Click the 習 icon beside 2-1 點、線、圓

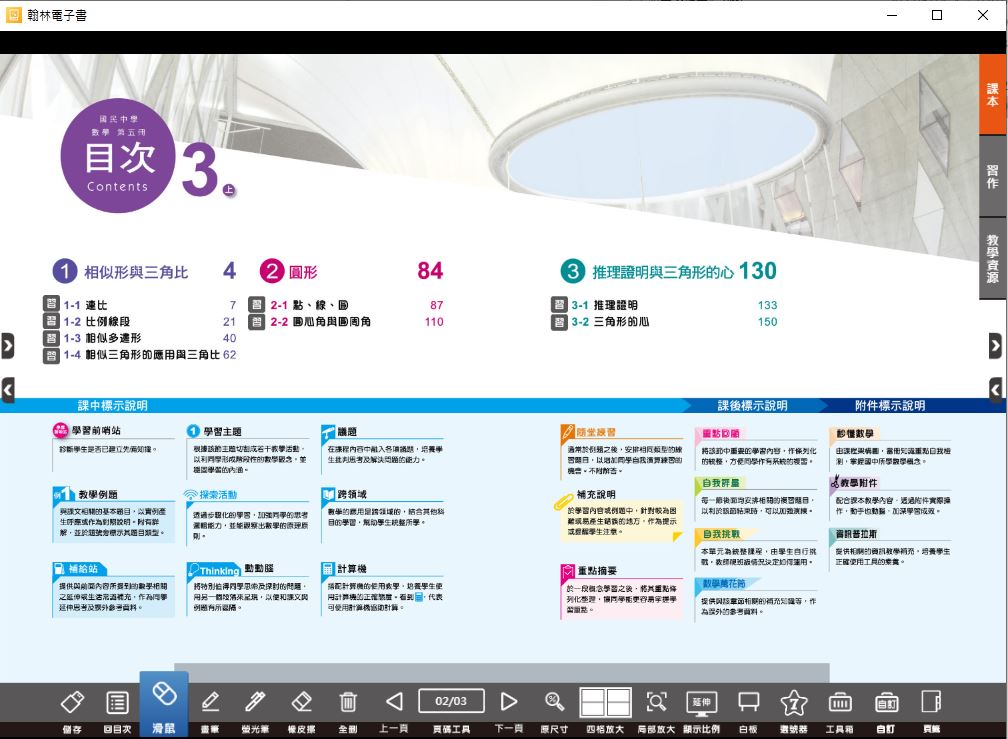[x=256, y=305]
